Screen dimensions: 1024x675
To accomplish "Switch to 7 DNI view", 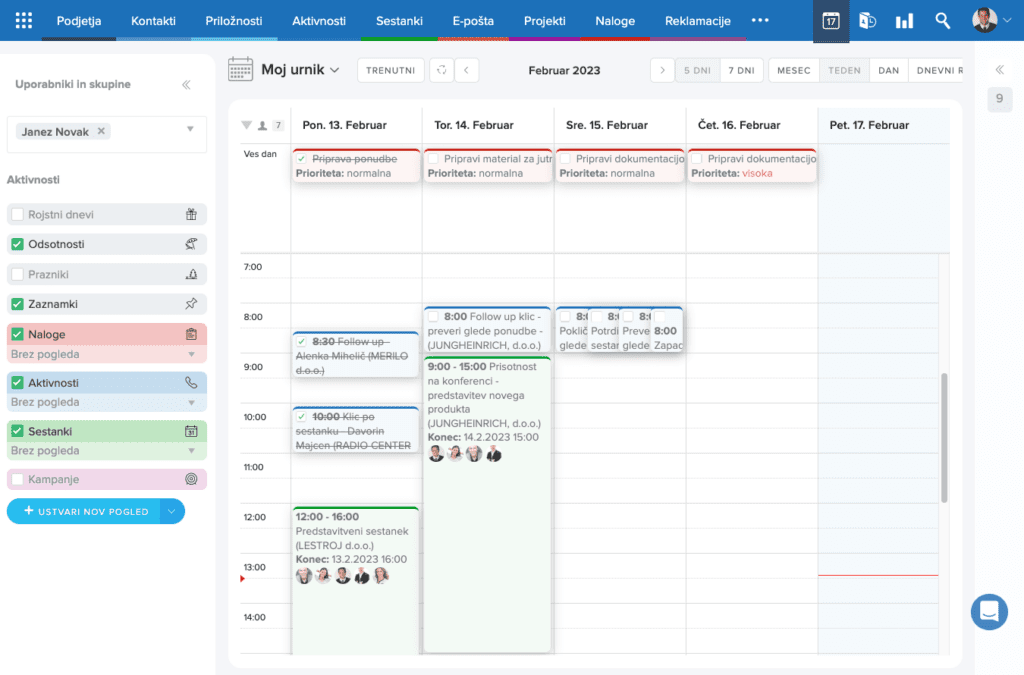I will (x=741, y=70).
